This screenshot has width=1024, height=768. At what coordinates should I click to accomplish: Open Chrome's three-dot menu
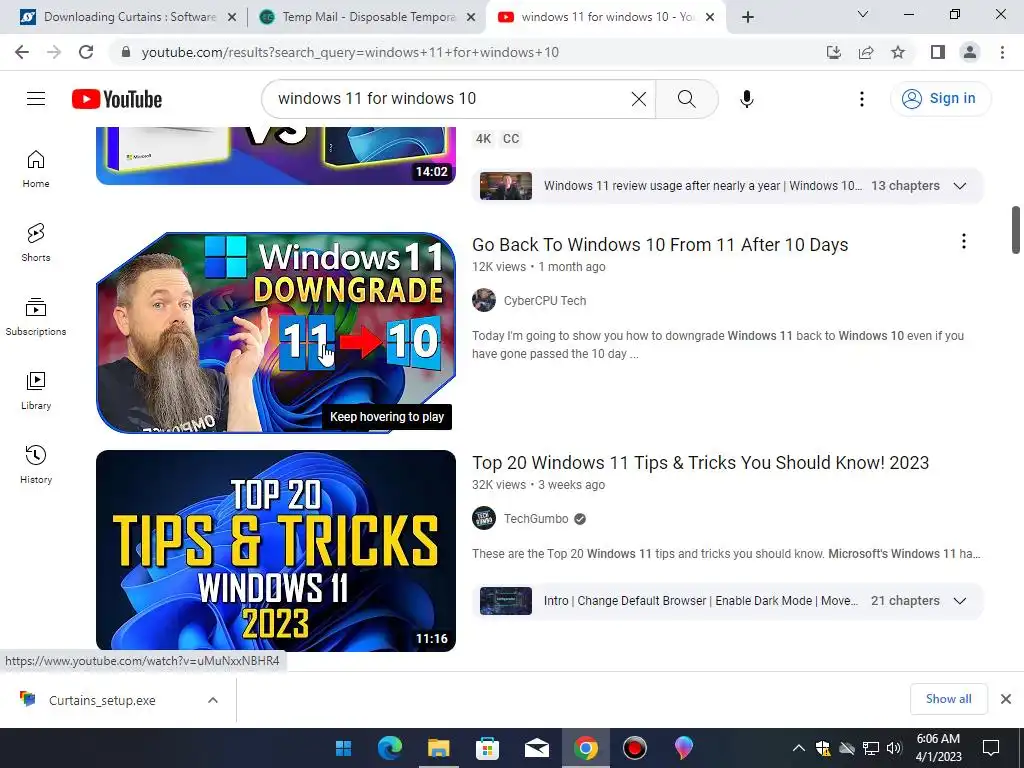point(1002,52)
